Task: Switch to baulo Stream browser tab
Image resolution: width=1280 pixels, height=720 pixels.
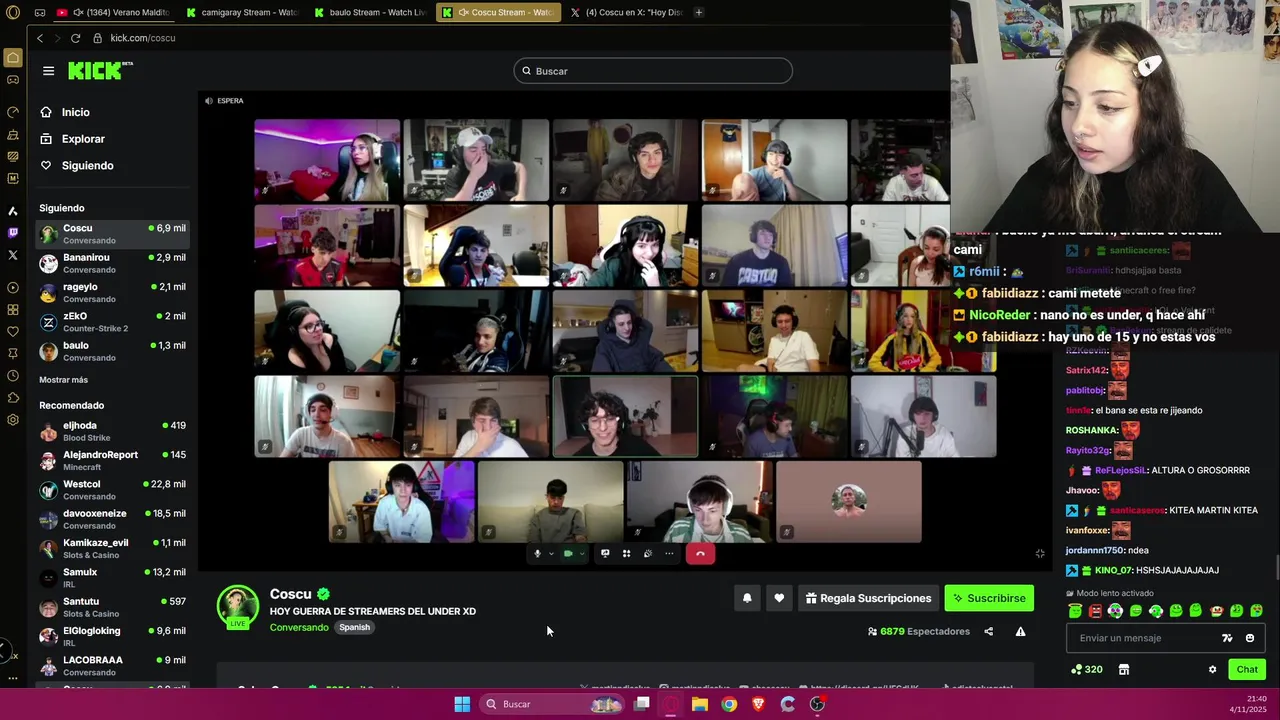Action: 370,12
